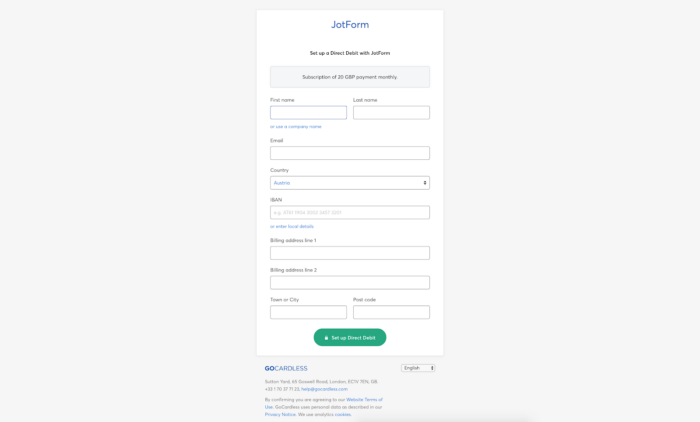Click the Set up Direct Debit button
The image size is (700, 422).
pos(350,338)
